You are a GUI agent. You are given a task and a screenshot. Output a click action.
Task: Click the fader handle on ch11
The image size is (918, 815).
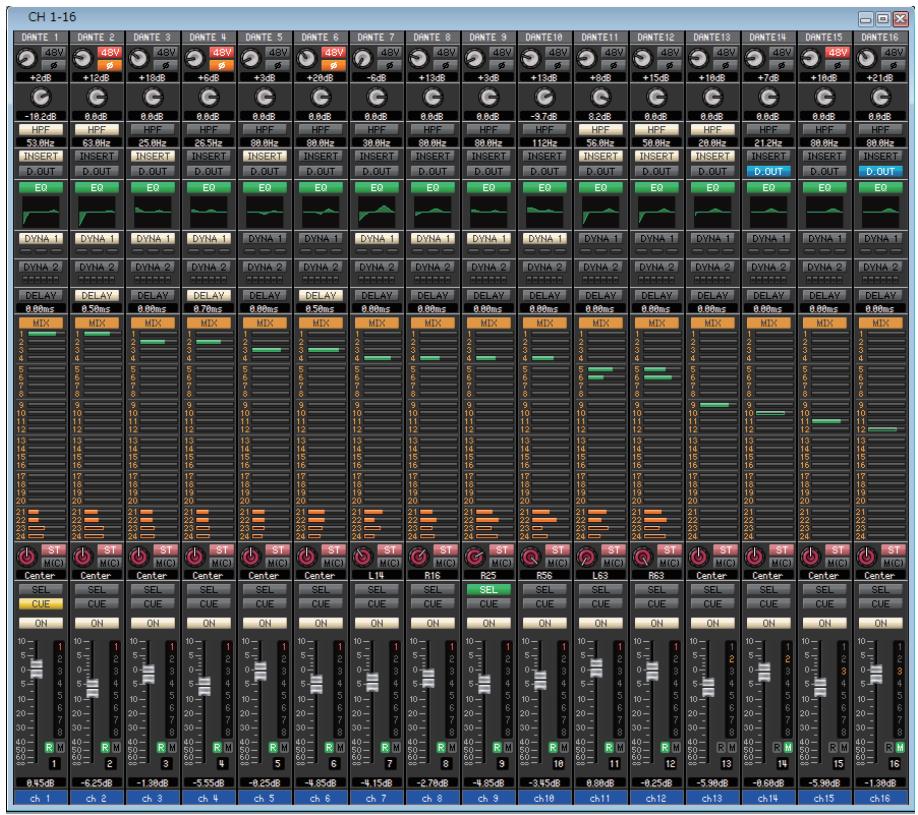tap(596, 667)
